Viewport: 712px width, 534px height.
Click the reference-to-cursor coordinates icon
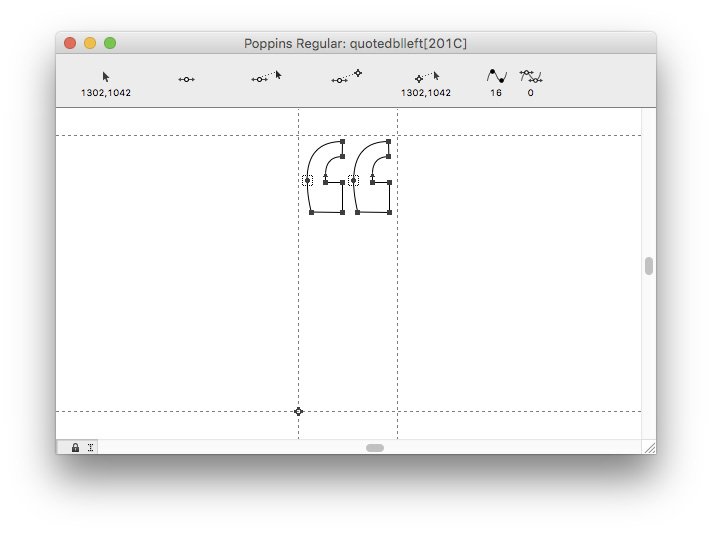(x=426, y=76)
